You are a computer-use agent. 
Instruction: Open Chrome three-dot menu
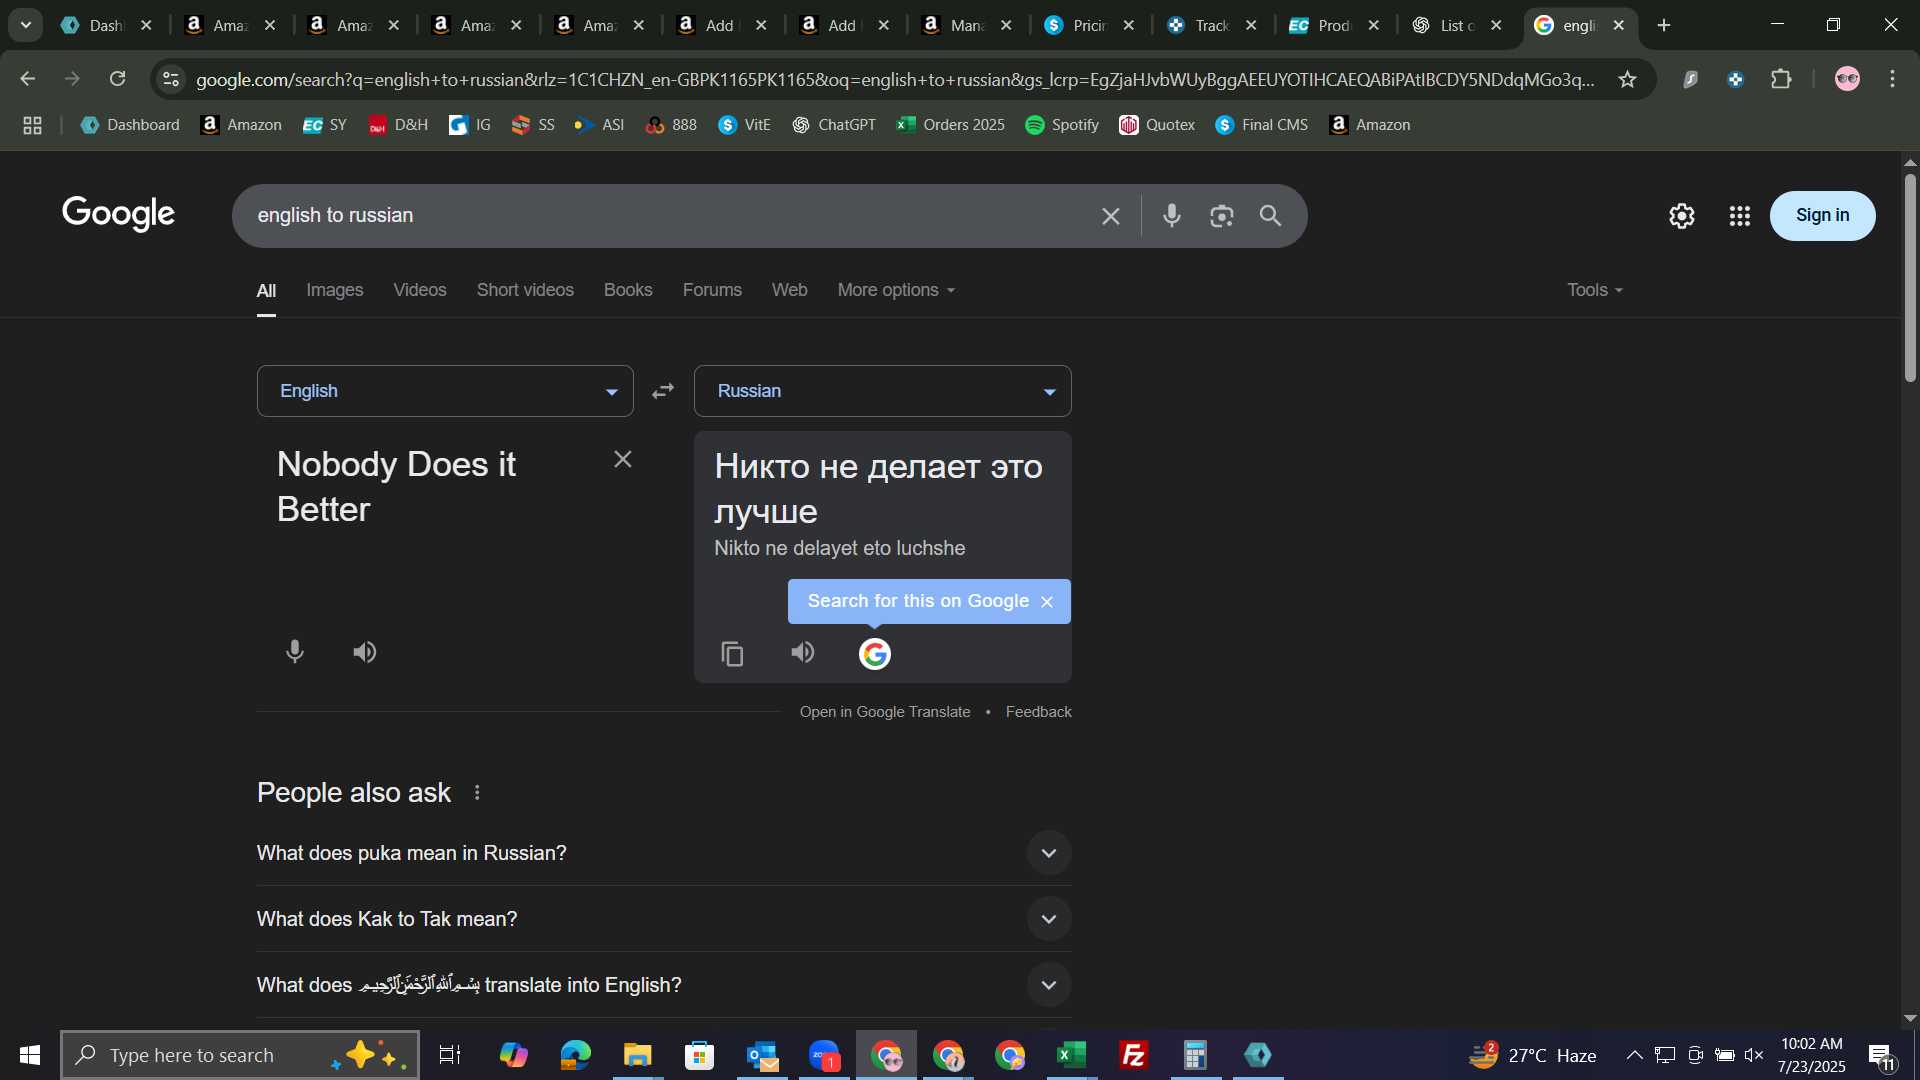(1892, 79)
